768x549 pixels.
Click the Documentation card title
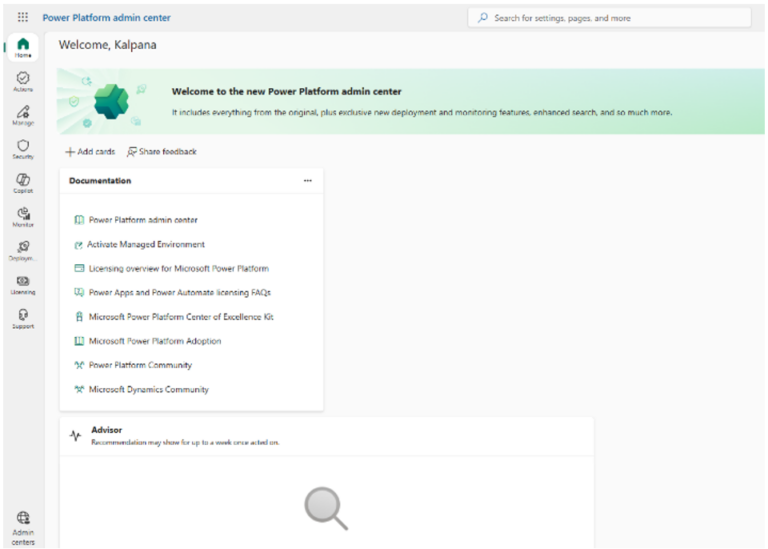(x=100, y=181)
